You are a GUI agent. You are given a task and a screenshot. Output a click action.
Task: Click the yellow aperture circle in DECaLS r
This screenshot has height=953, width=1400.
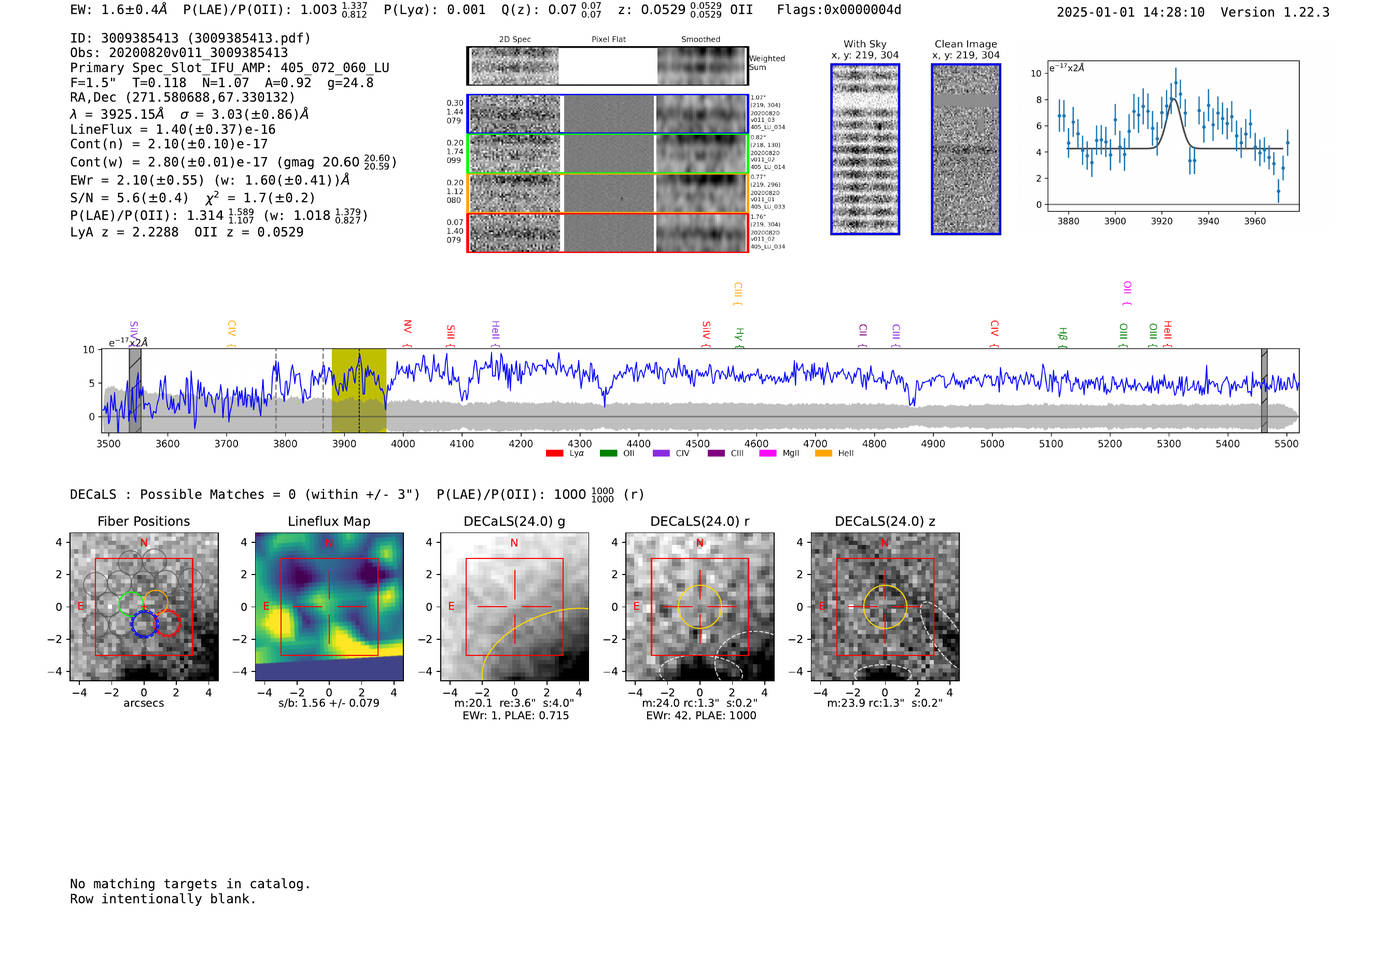click(699, 606)
